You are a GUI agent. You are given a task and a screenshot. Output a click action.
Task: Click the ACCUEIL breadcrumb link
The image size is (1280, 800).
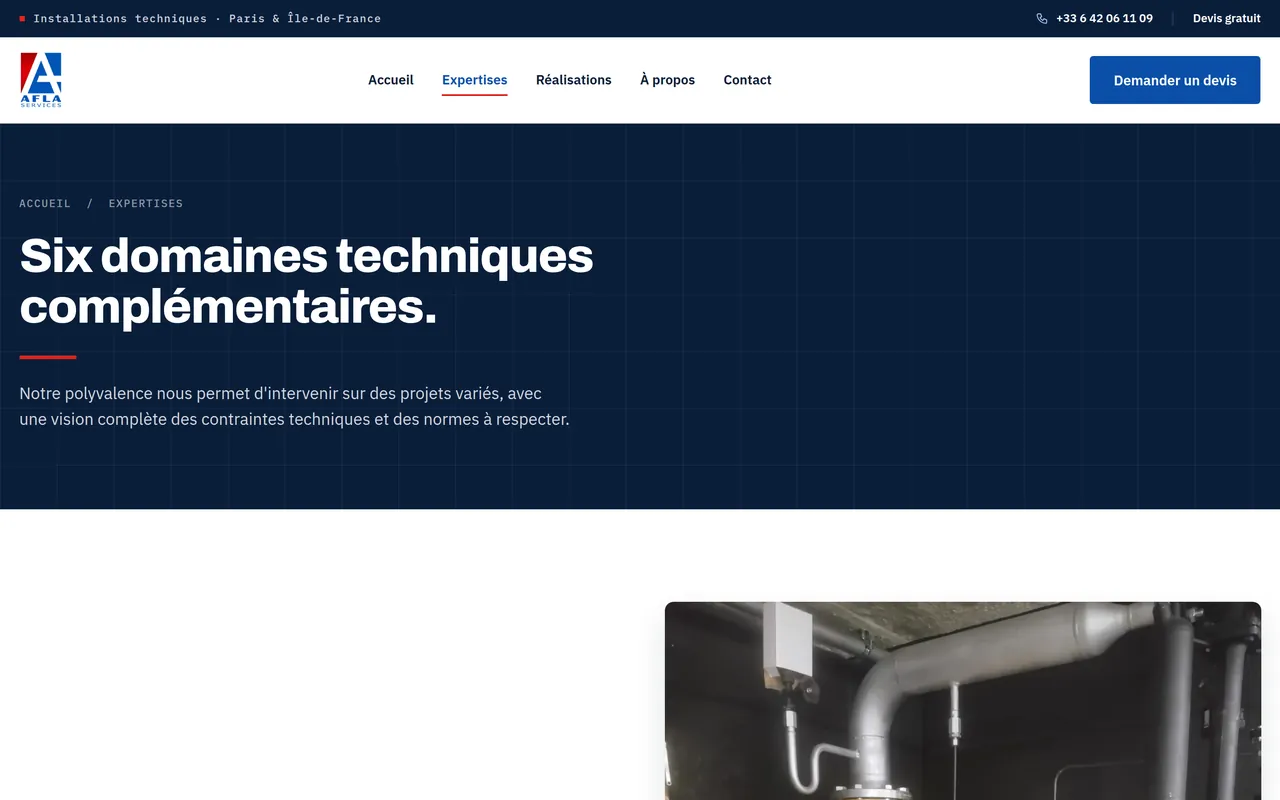pyautogui.click(x=45, y=203)
